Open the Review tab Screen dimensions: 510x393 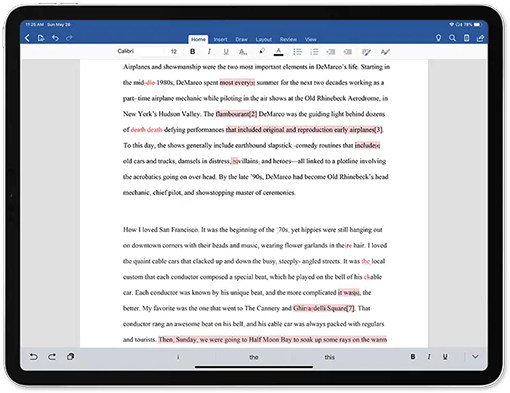[x=288, y=39]
